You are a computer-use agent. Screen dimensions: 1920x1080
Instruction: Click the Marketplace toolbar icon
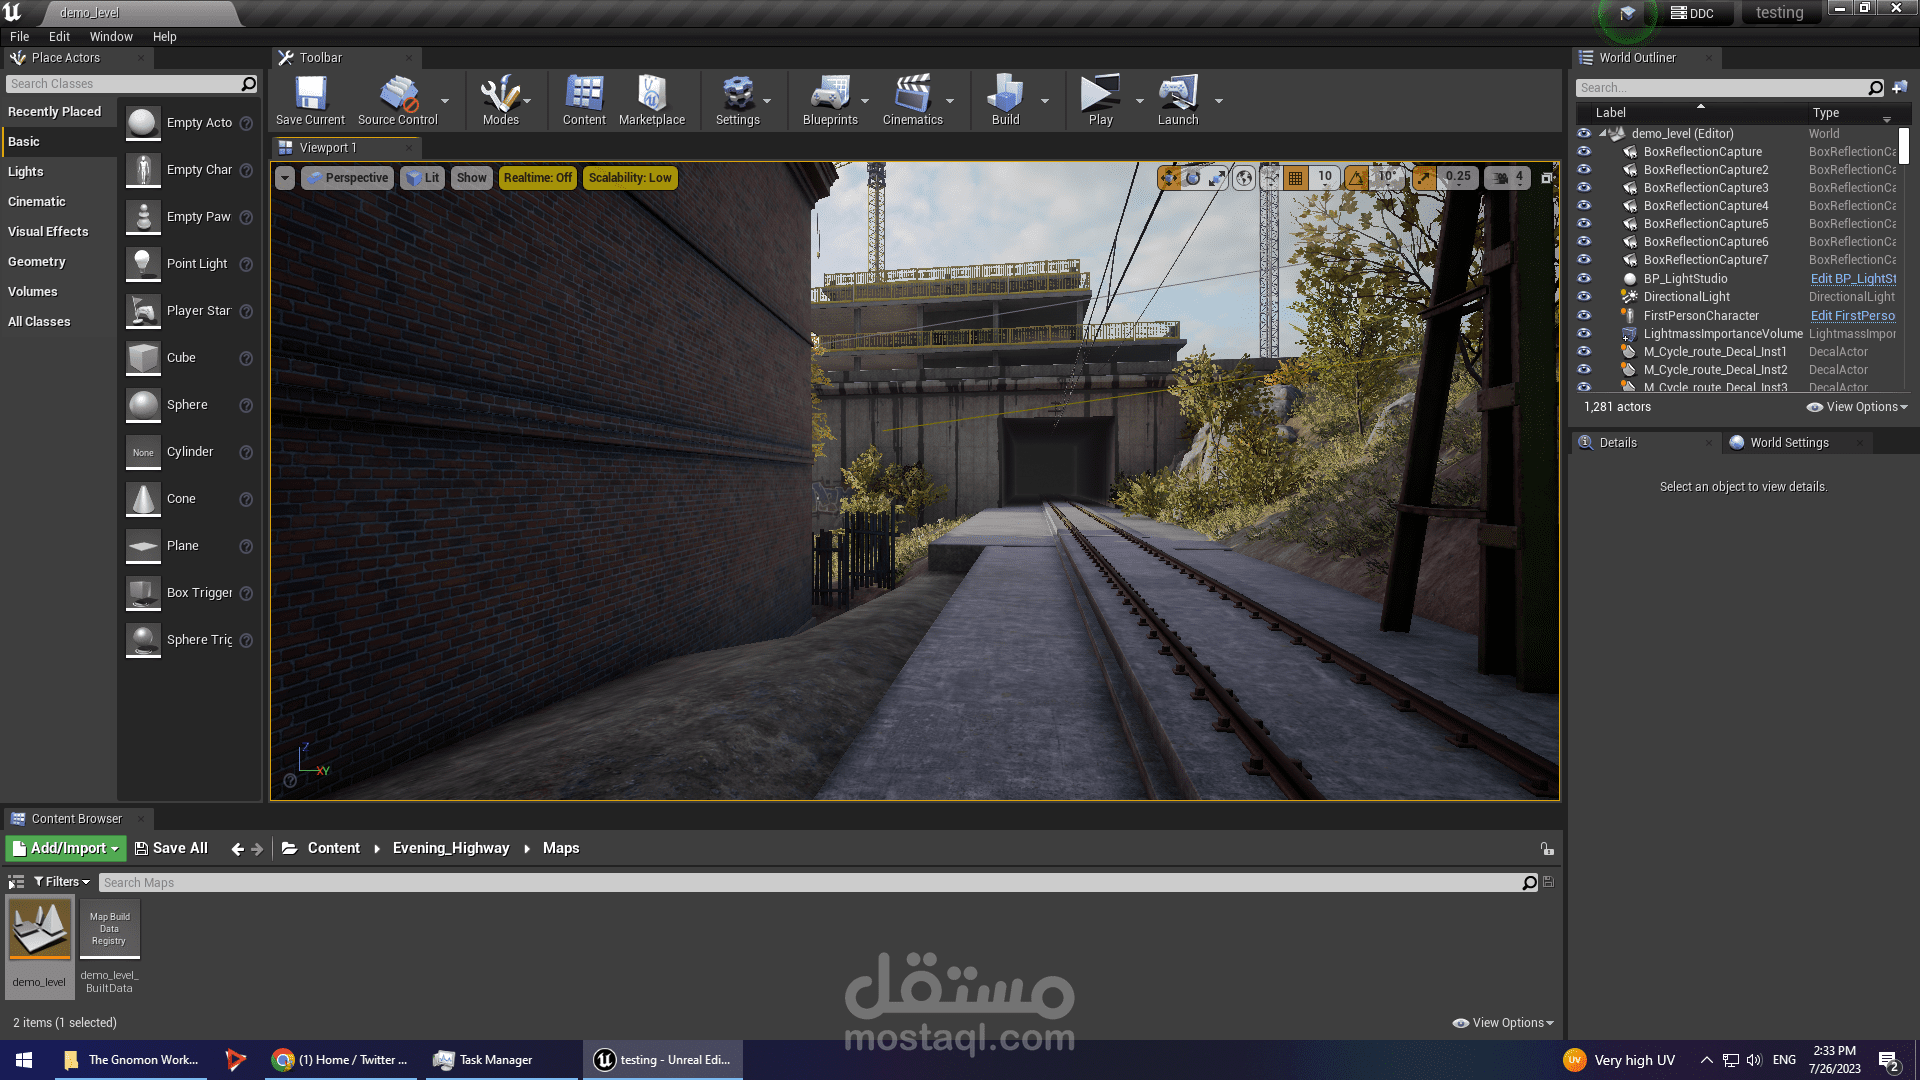click(x=652, y=99)
